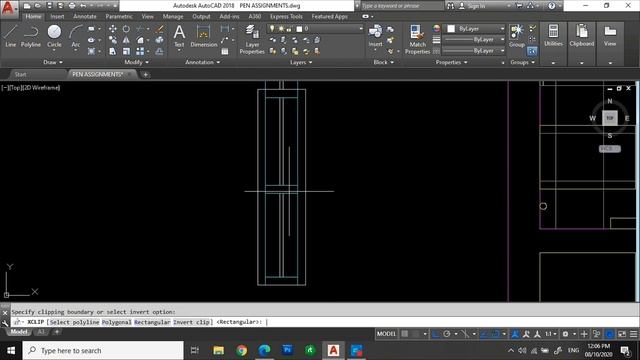Select the Mirror tool
This screenshot has height=360, width=640.
126,40
